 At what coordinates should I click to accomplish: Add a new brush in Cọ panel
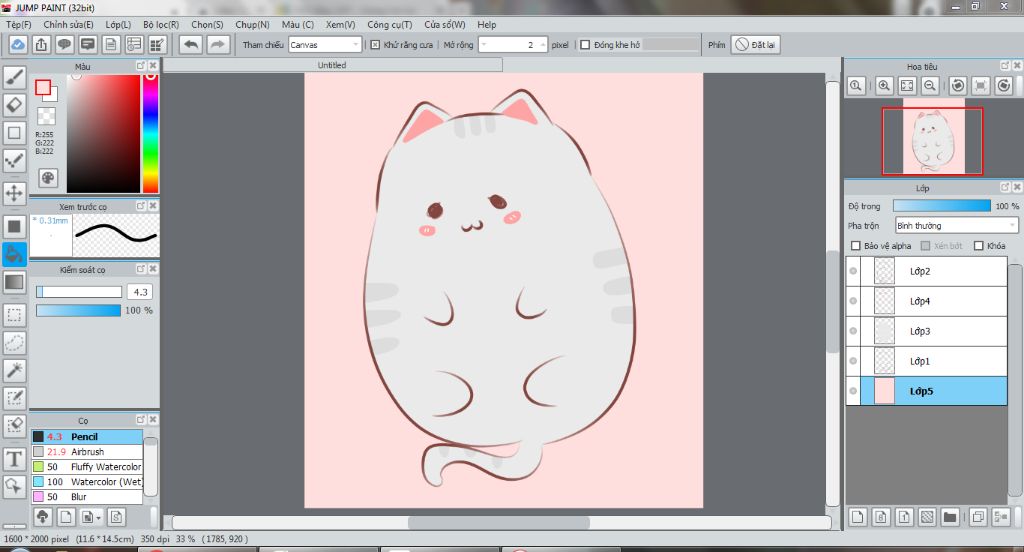pos(66,517)
